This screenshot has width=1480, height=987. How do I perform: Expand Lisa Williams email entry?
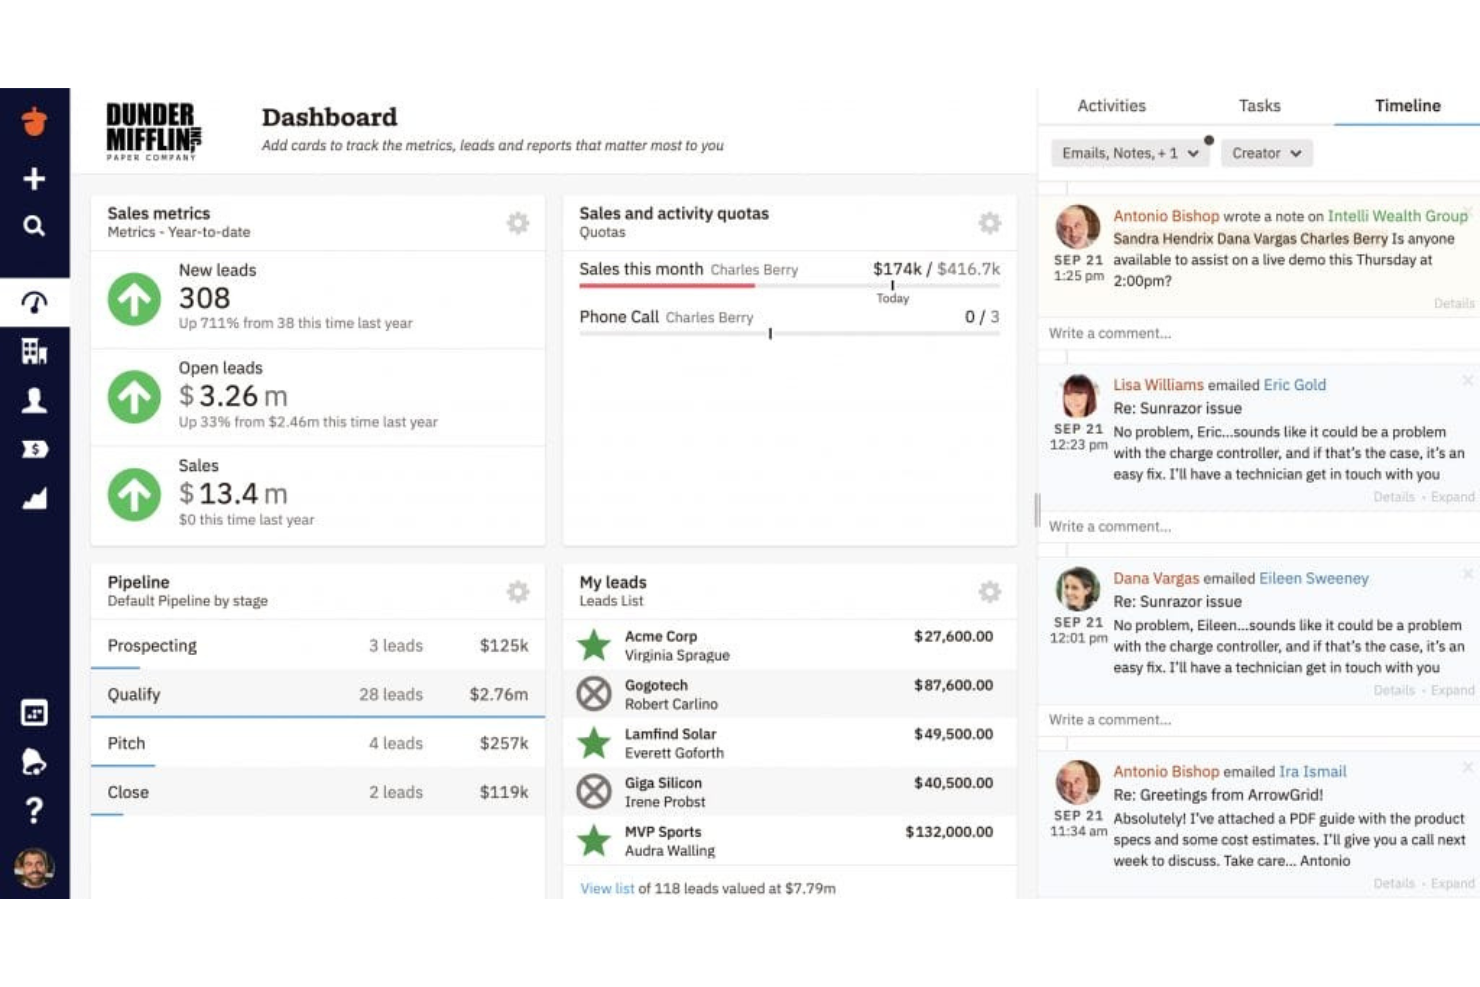(1452, 497)
